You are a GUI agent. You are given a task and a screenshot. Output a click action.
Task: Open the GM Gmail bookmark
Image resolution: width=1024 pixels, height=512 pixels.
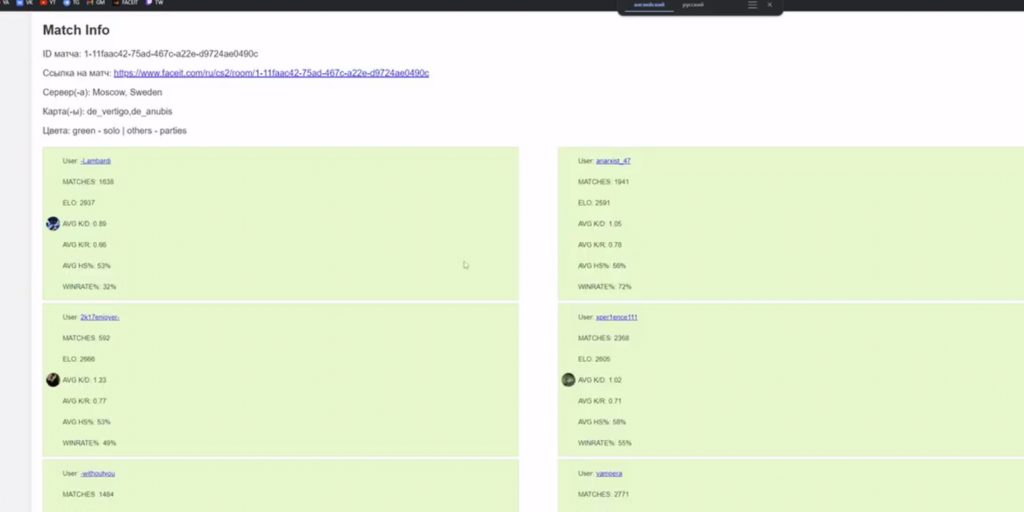95,3
